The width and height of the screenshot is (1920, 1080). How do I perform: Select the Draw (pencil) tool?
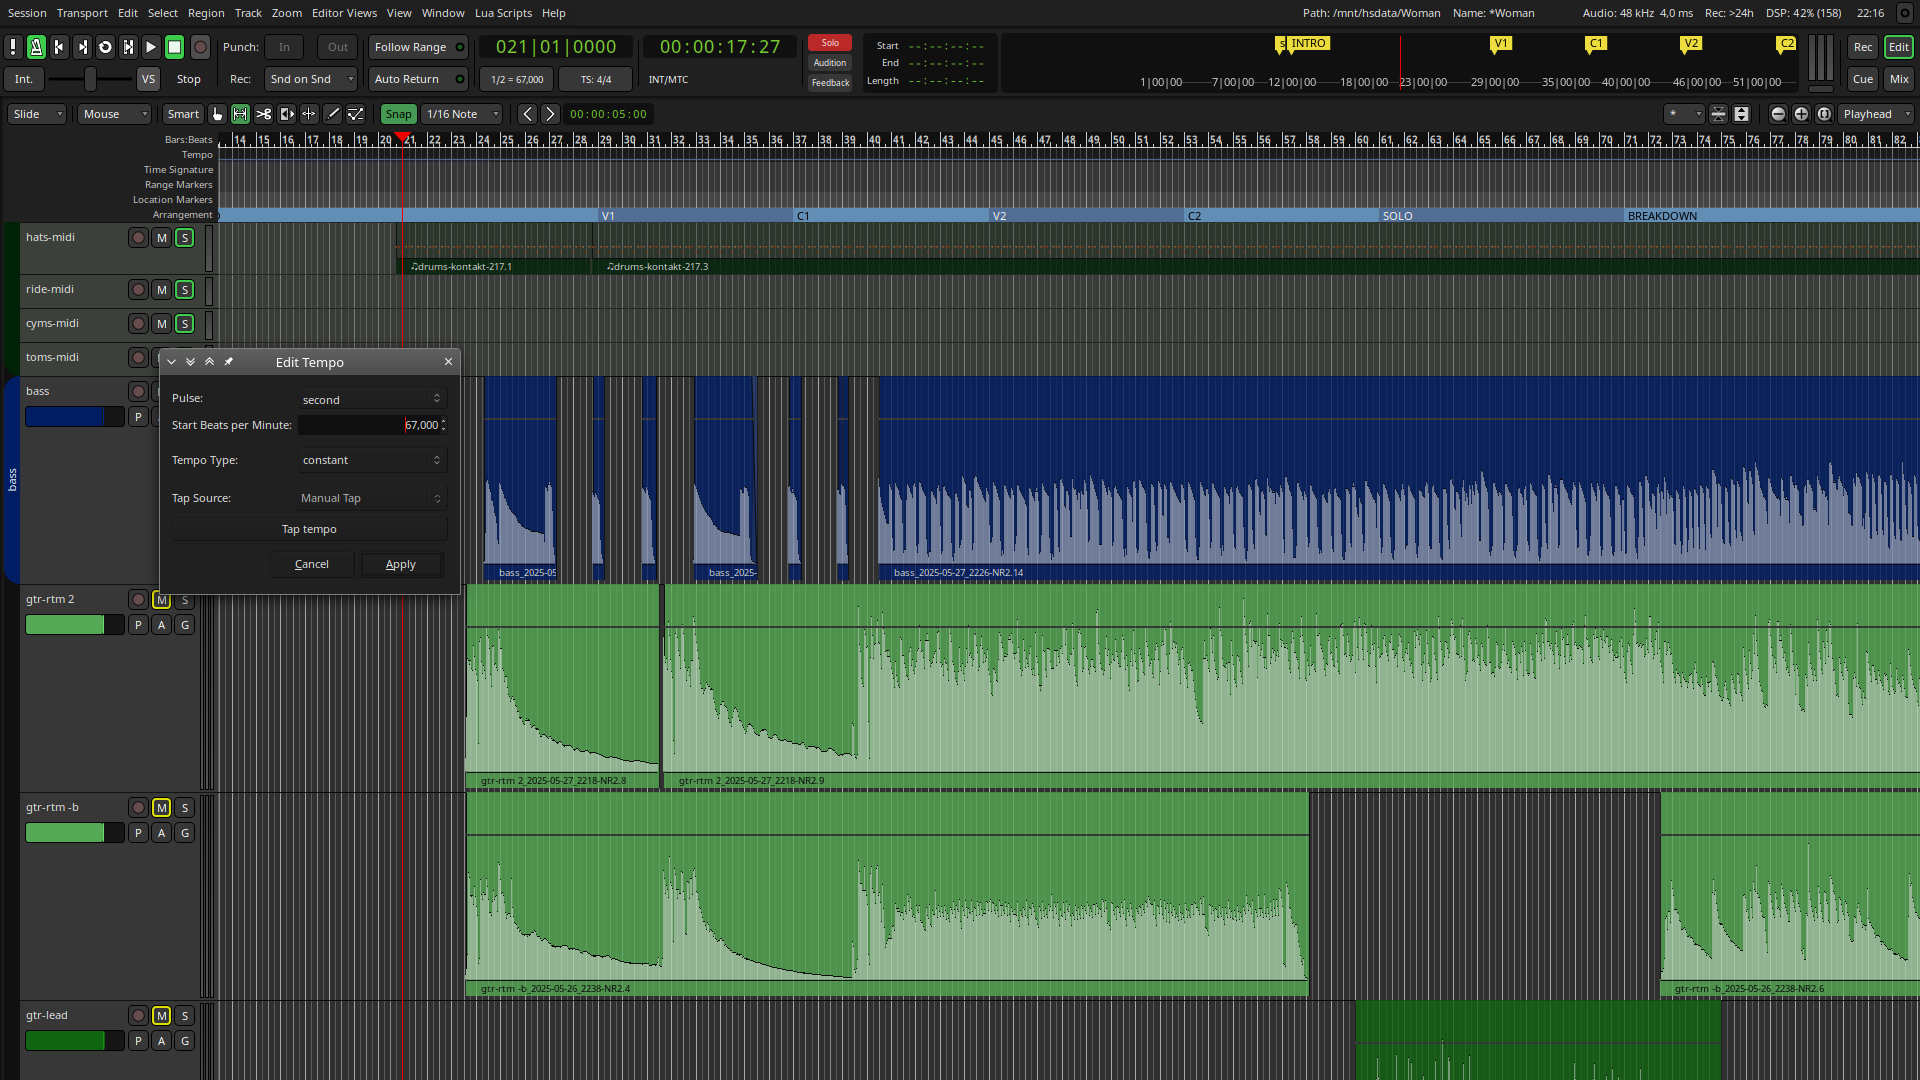(333, 114)
